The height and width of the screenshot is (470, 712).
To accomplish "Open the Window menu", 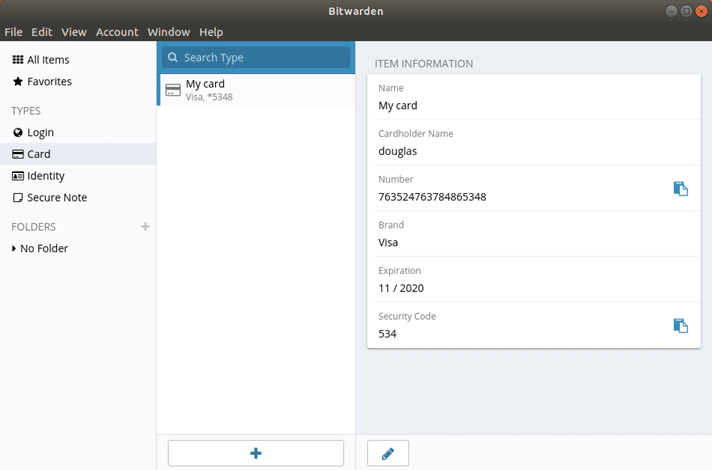I will pyautogui.click(x=168, y=32).
